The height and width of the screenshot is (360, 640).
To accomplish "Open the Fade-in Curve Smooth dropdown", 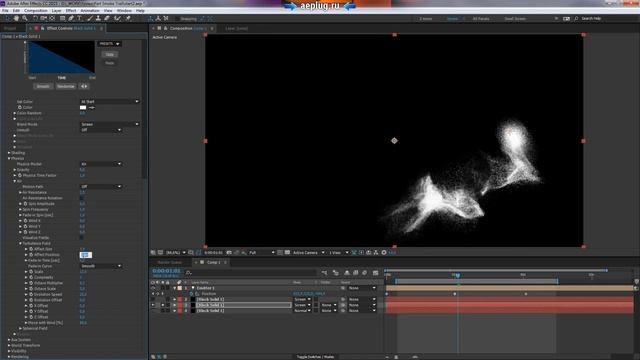I will coord(101,266).
